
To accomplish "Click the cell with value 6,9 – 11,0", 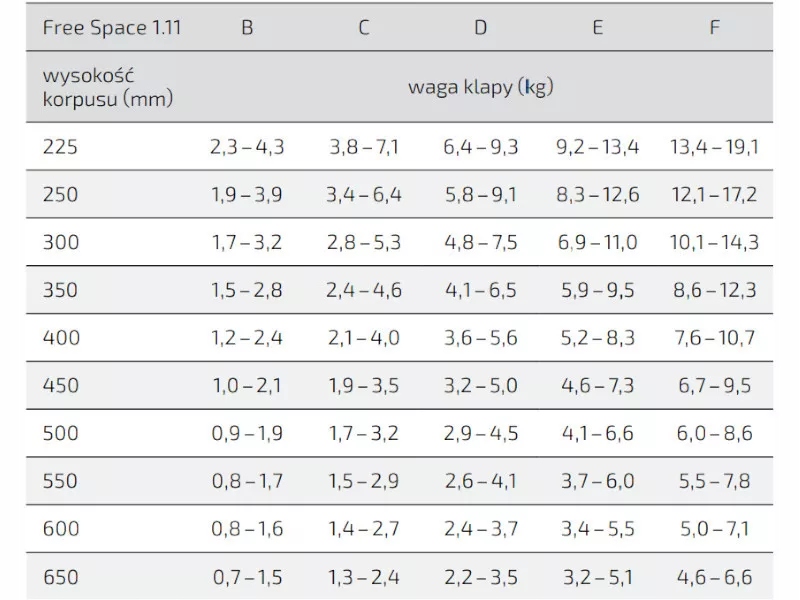I will pyautogui.click(x=597, y=243).
